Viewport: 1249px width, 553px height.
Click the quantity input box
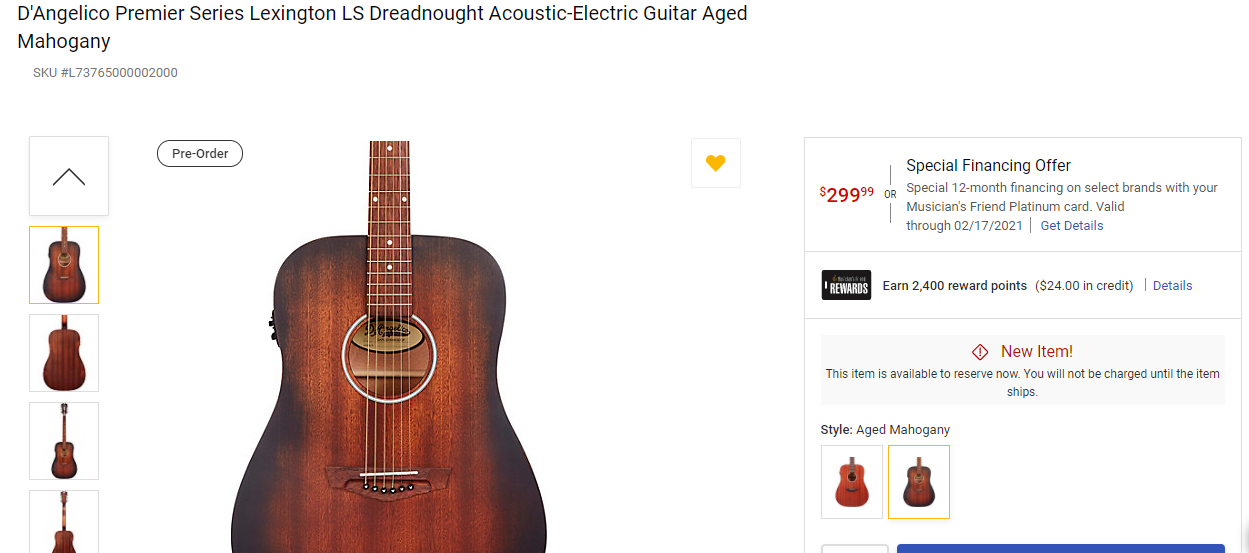click(855, 548)
